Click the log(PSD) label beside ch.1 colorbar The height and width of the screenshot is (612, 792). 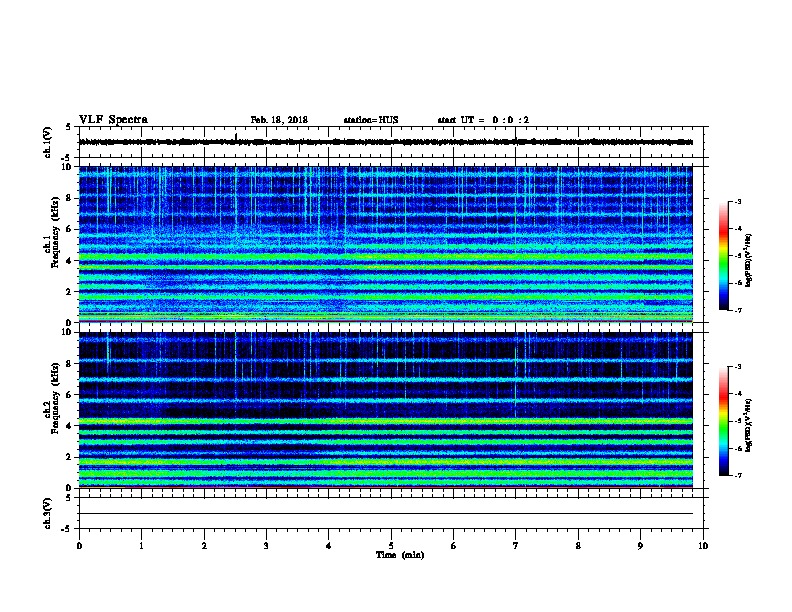click(748, 261)
